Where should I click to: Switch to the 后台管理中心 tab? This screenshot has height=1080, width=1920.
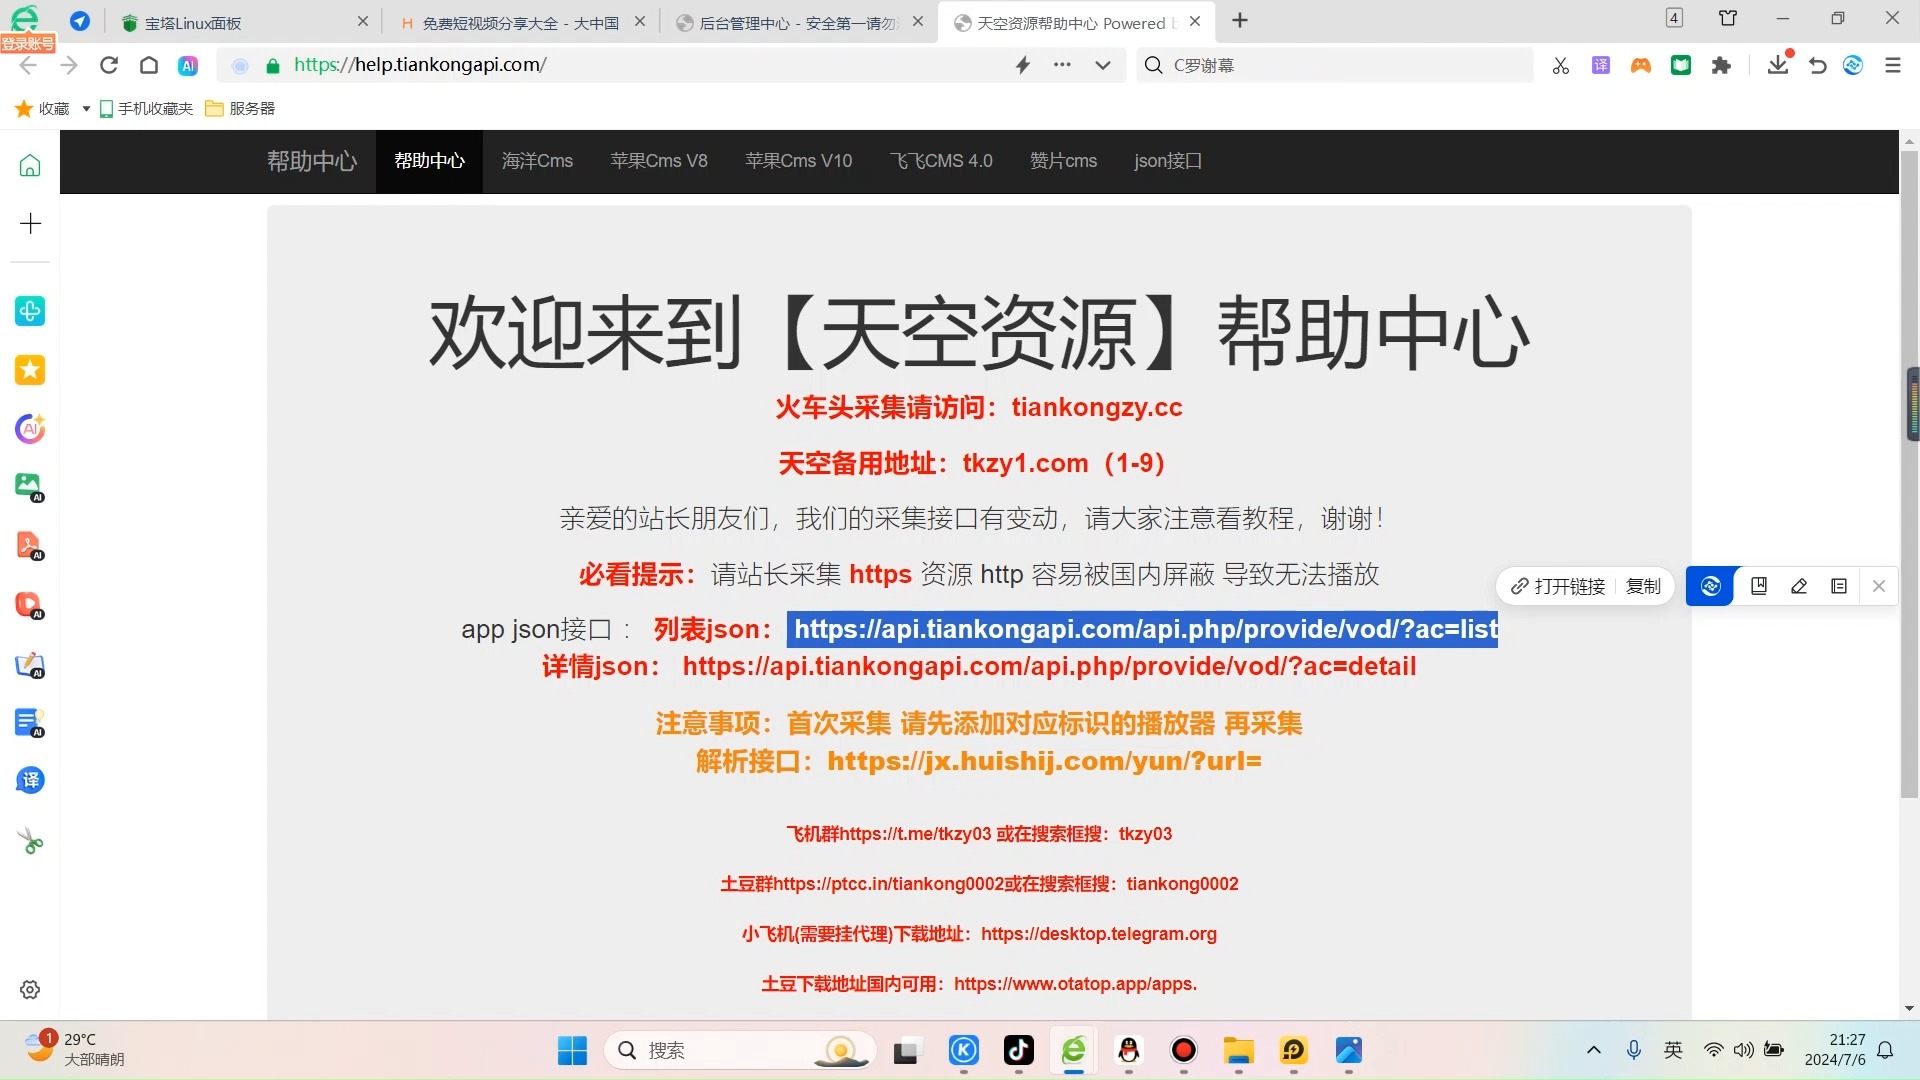tap(798, 22)
